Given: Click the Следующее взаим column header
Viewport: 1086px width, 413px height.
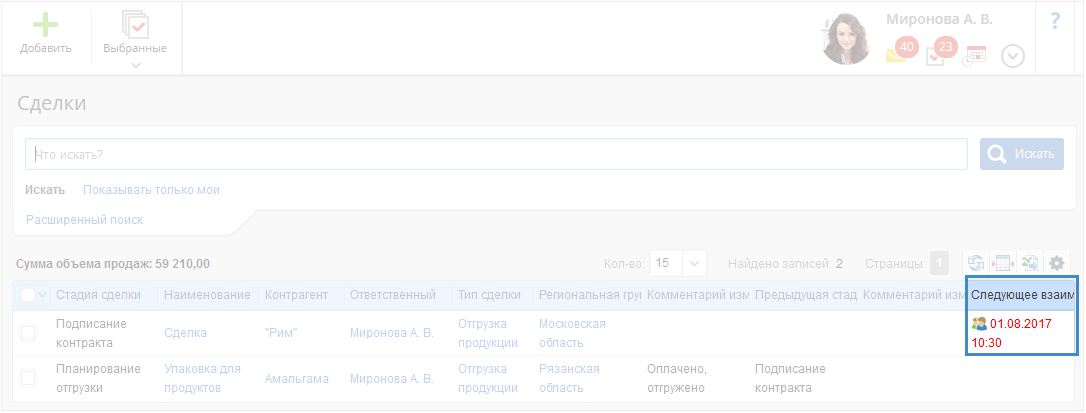Looking at the screenshot, I should tap(1022, 295).
